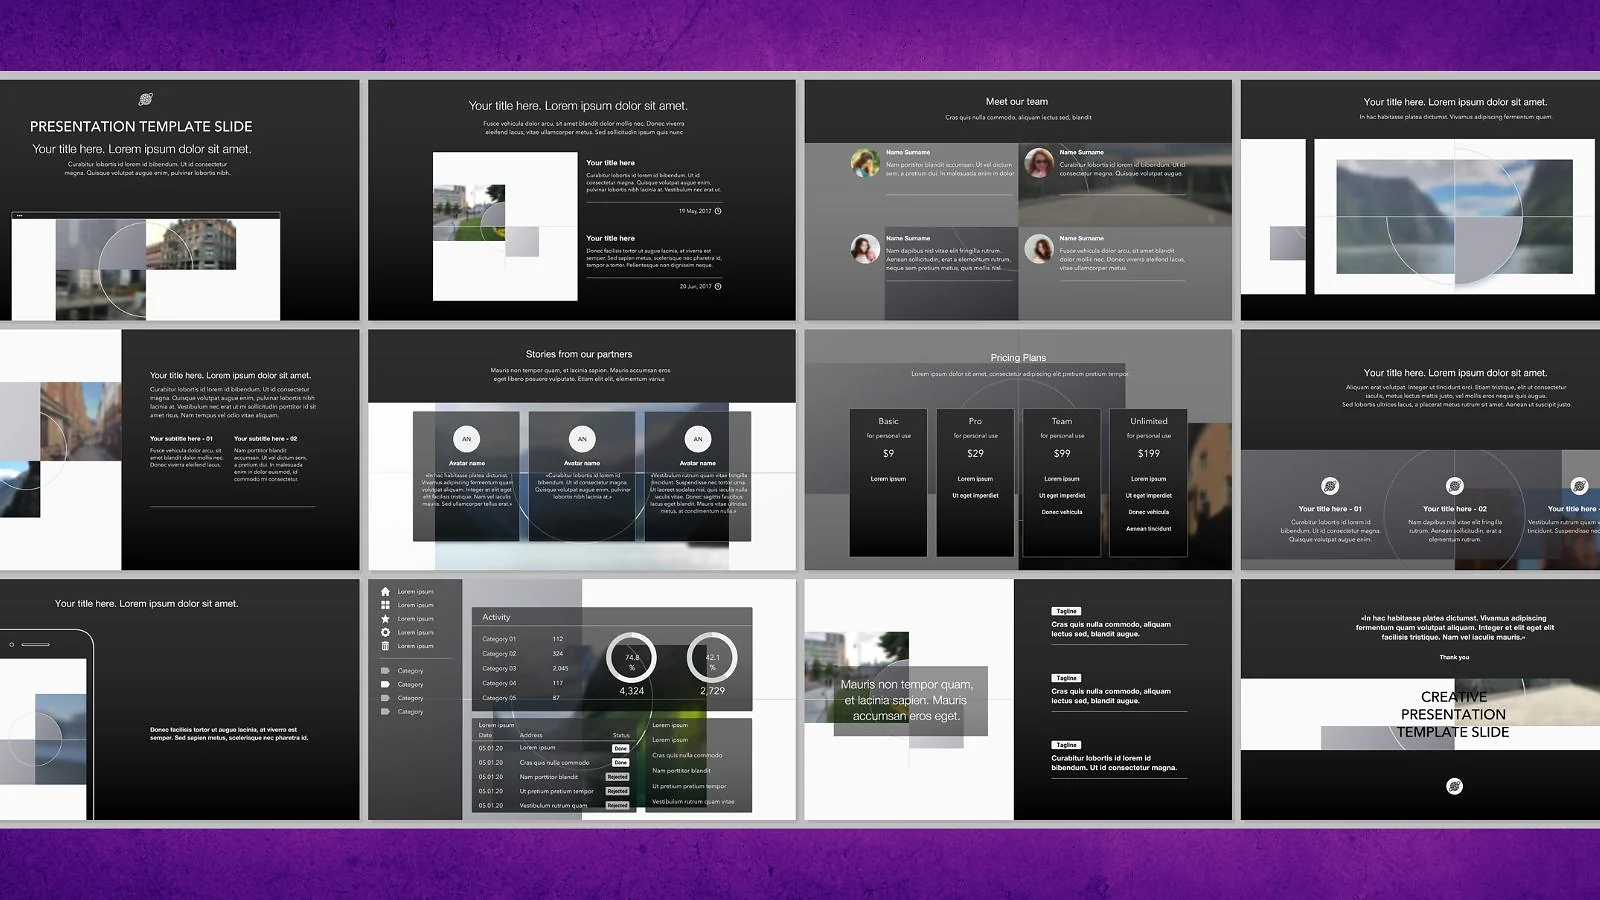The image size is (1600, 900).
Task: Select the Team $99 pricing card
Action: [x=1062, y=482]
